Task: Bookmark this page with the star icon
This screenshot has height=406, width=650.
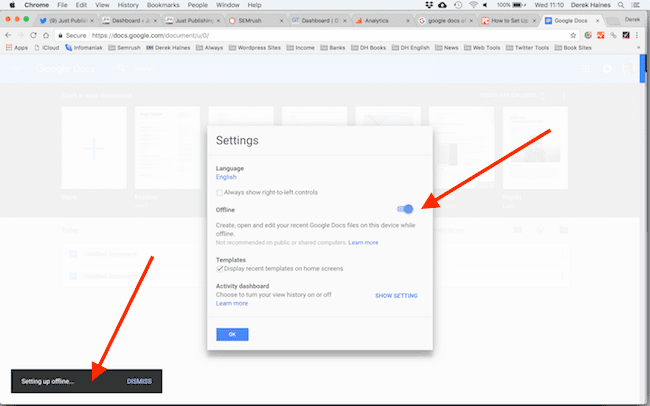Action: click(x=573, y=35)
